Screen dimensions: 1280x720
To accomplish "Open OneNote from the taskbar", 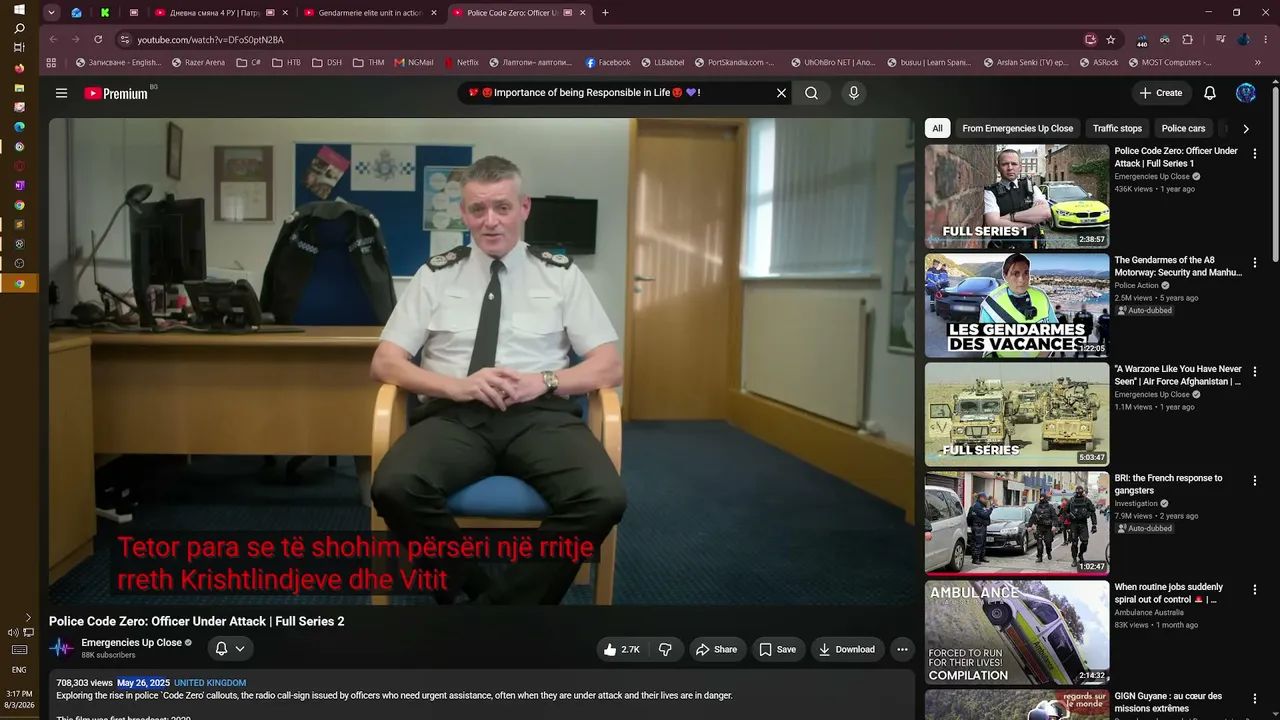I will click(19, 185).
